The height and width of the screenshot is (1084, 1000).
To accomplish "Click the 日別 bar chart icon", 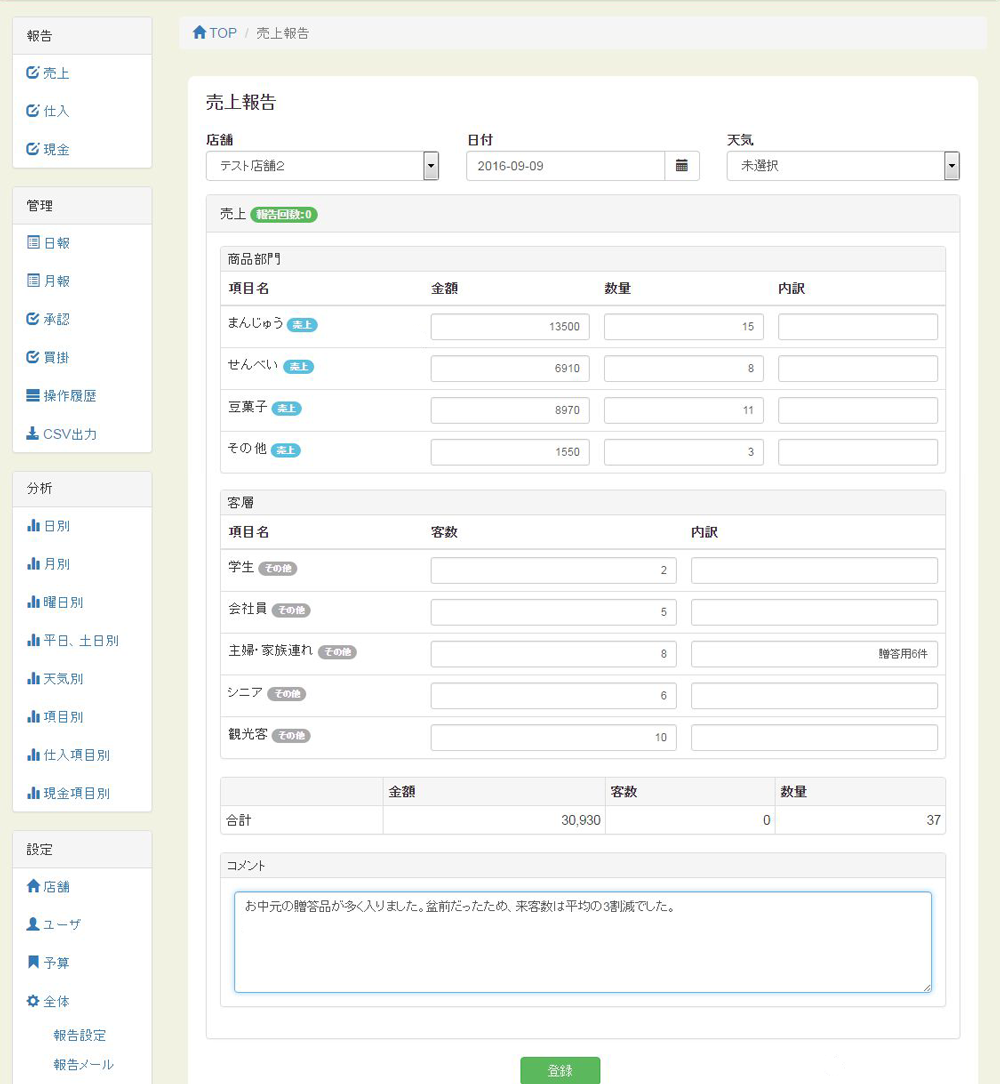I will point(33,525).
